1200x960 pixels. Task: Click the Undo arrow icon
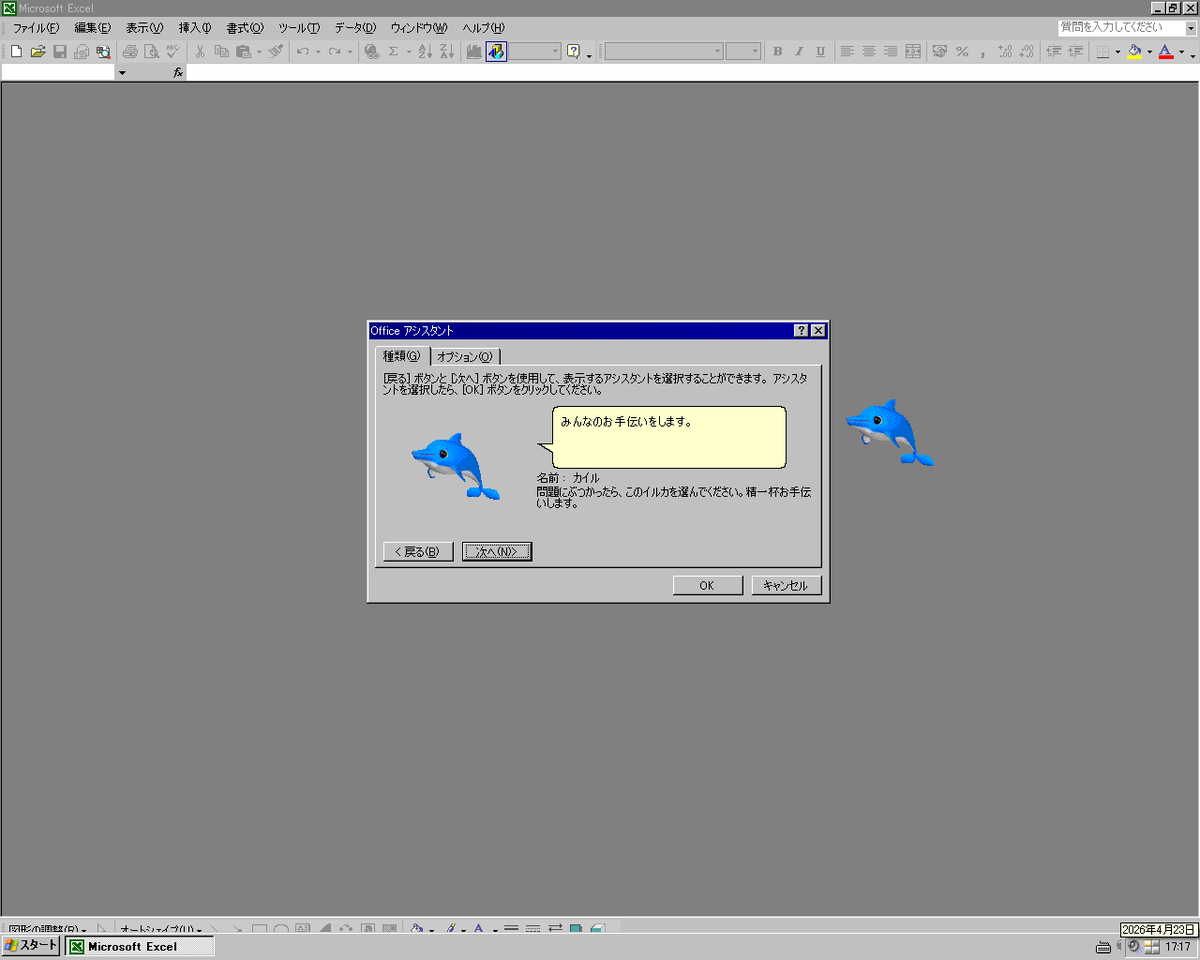coord(302,51)
